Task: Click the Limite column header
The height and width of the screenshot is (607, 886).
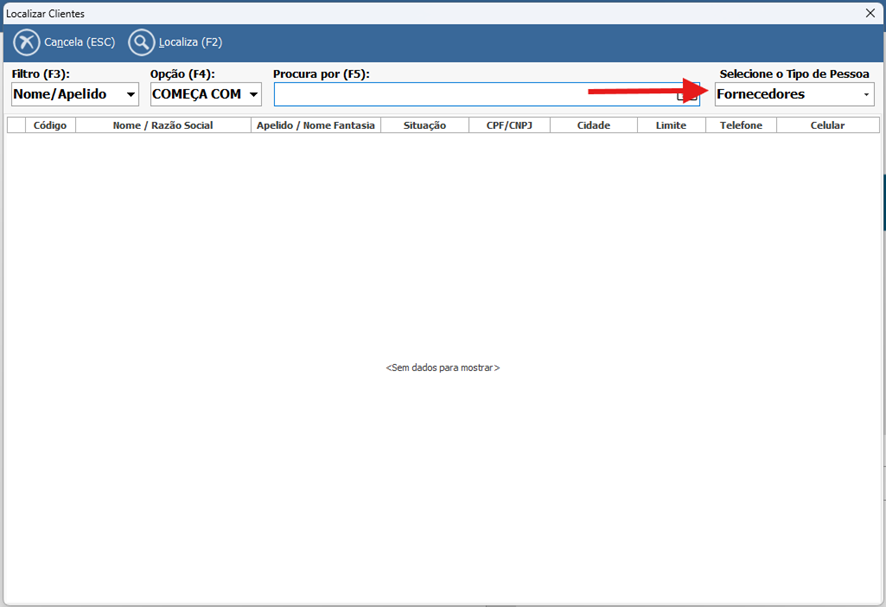Action: 671,125
